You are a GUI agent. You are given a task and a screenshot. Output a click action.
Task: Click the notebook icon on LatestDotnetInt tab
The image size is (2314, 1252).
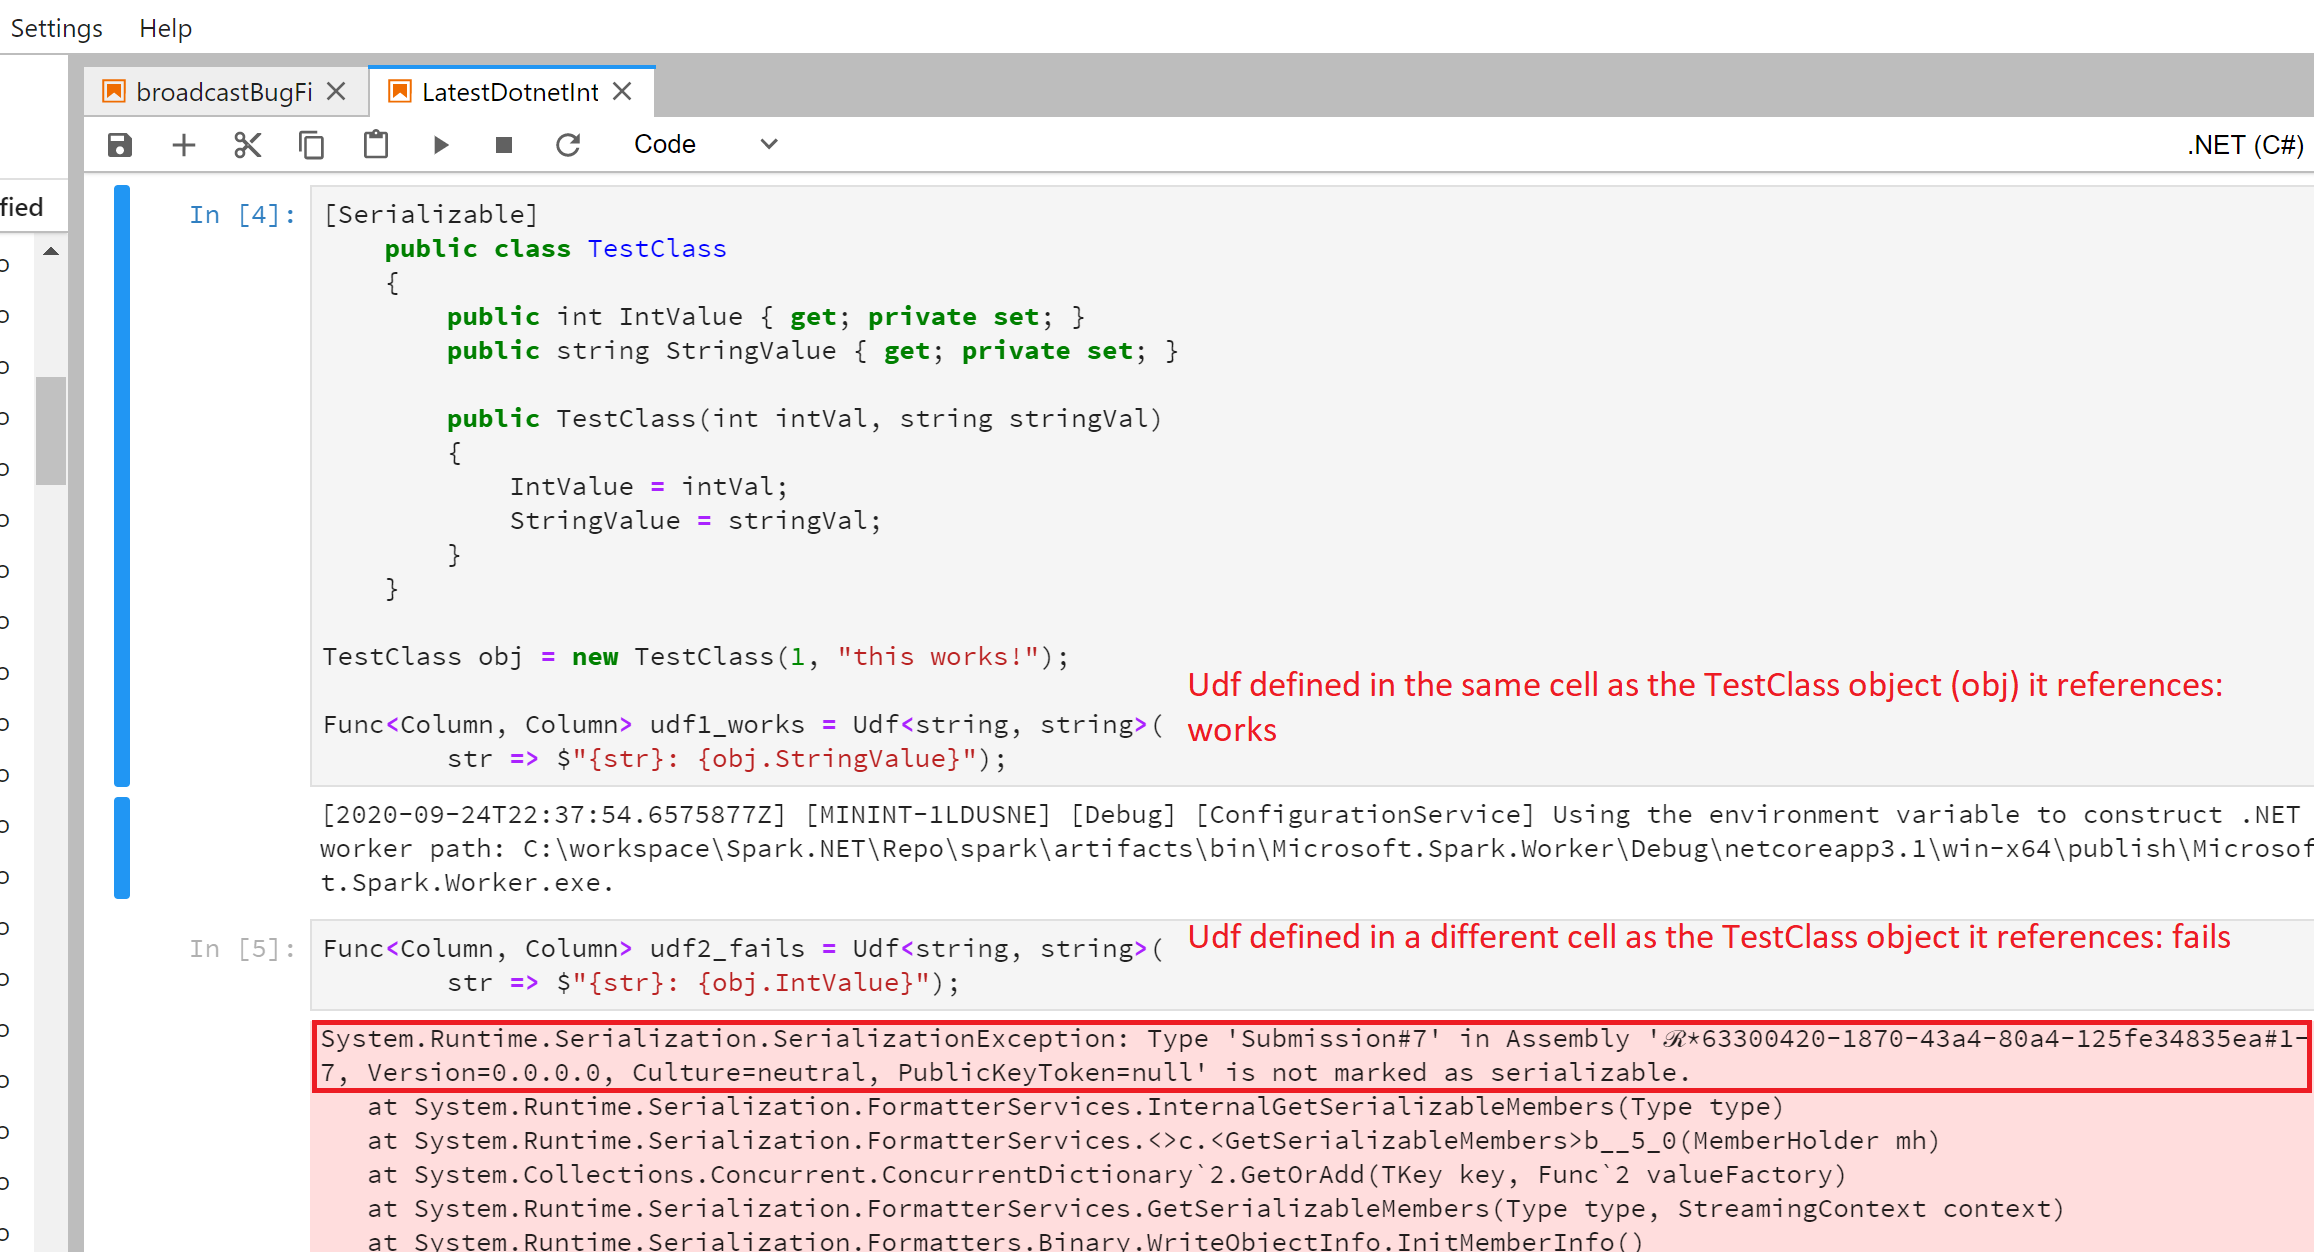(x=399, y=91)
